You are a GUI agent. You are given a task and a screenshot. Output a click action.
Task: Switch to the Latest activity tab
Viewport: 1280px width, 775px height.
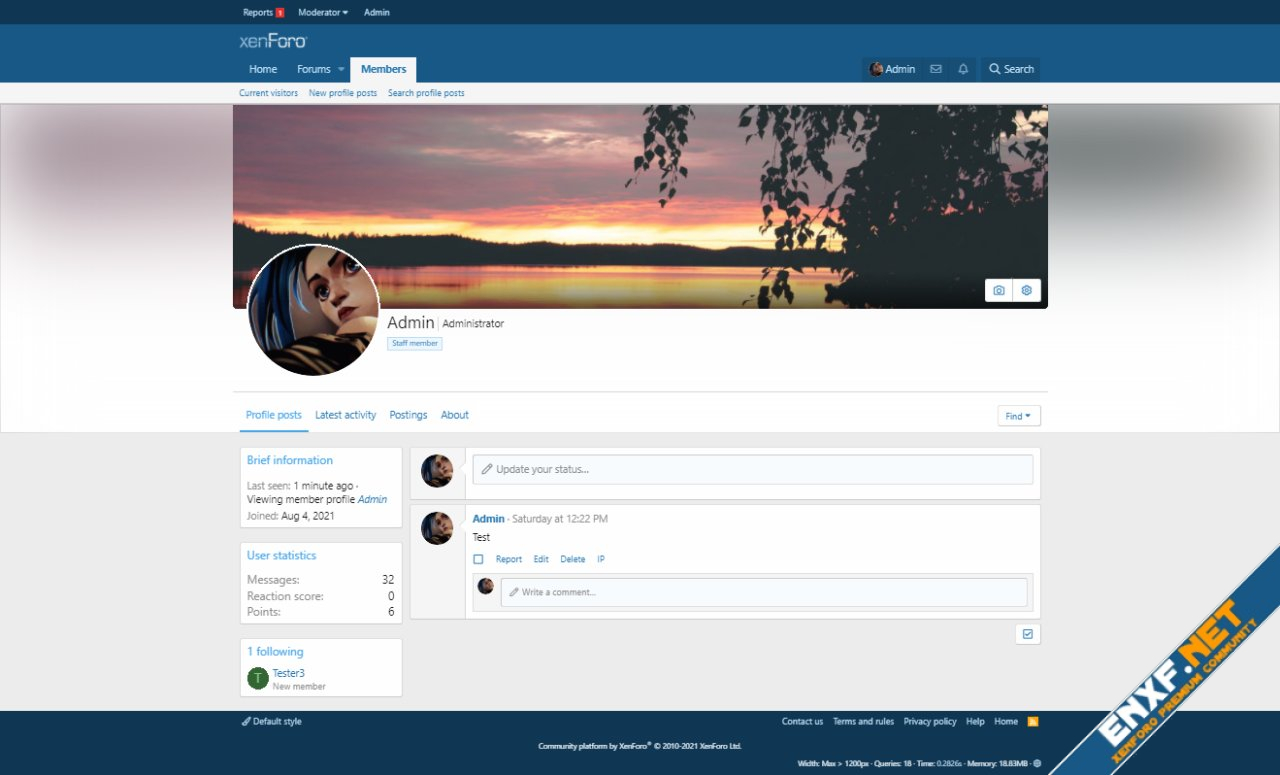tap(345, 415)
